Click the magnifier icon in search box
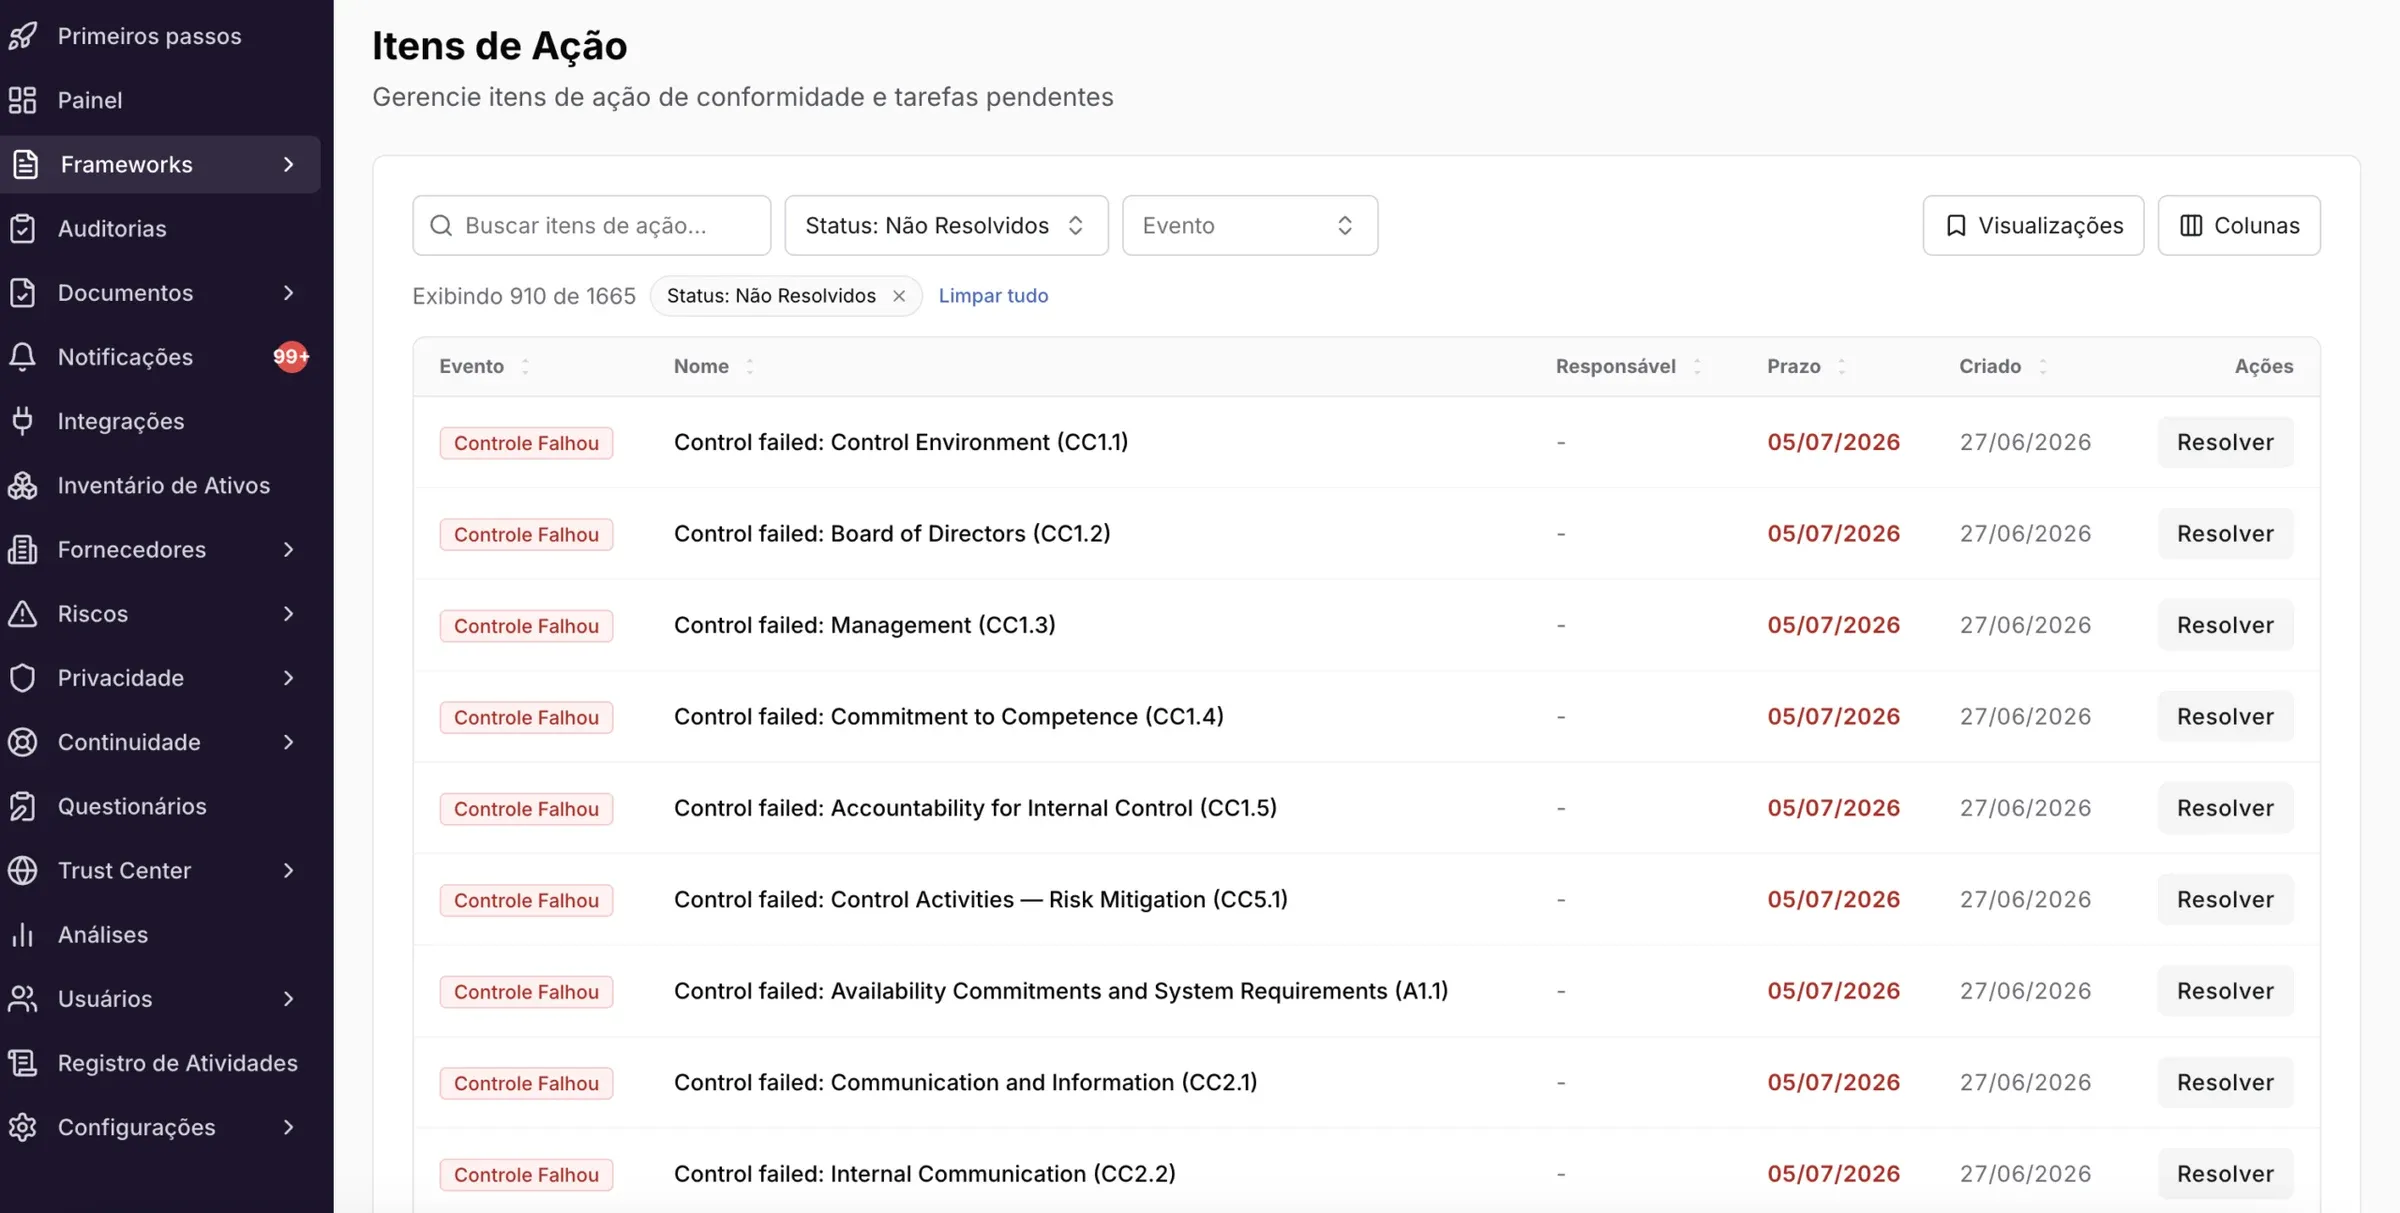The height and width of the screenshot is (1213, 2400). (x=441, y=226)
